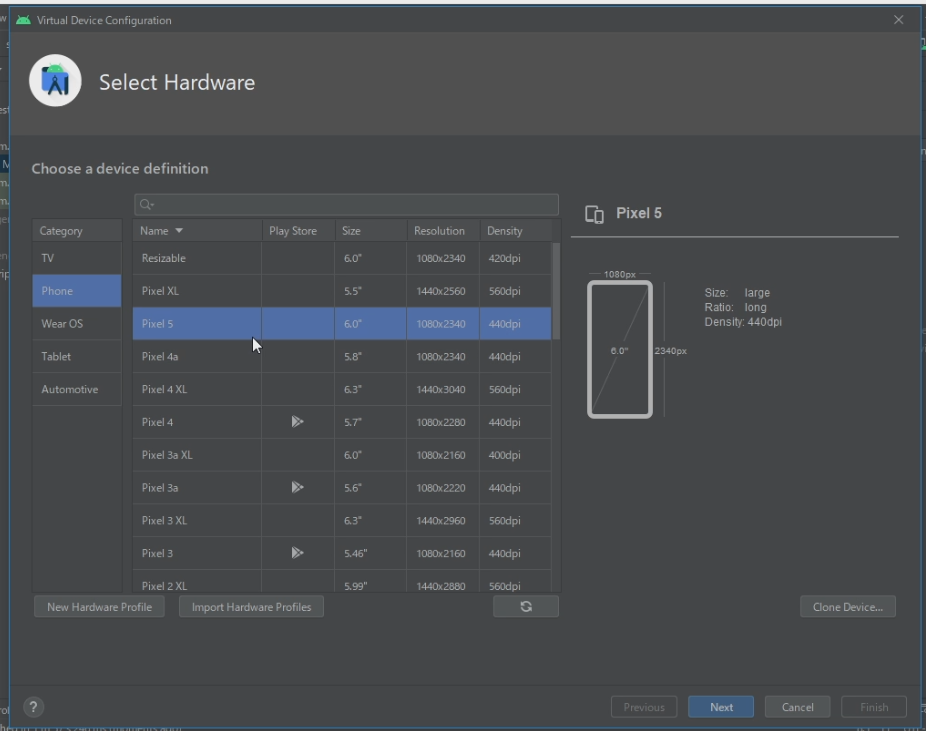Focus the device search input field
Screen dimensions: 926x731
click(350, 205)
